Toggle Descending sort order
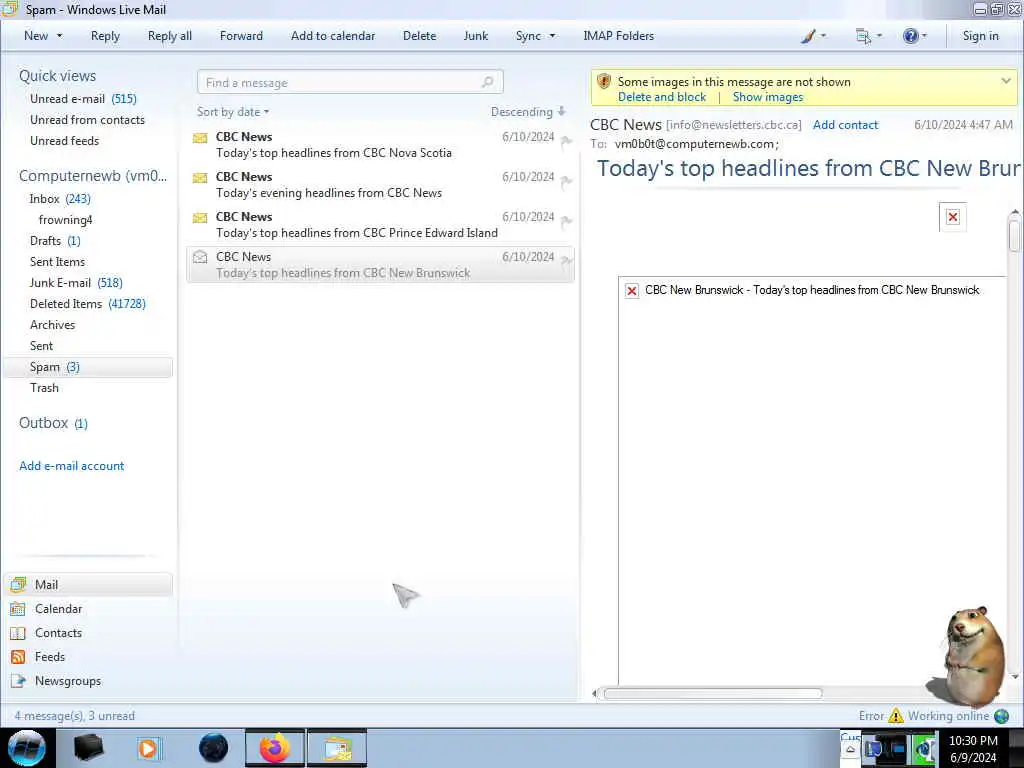This screenshot has height=768, width=1024. tap(528, 112)
